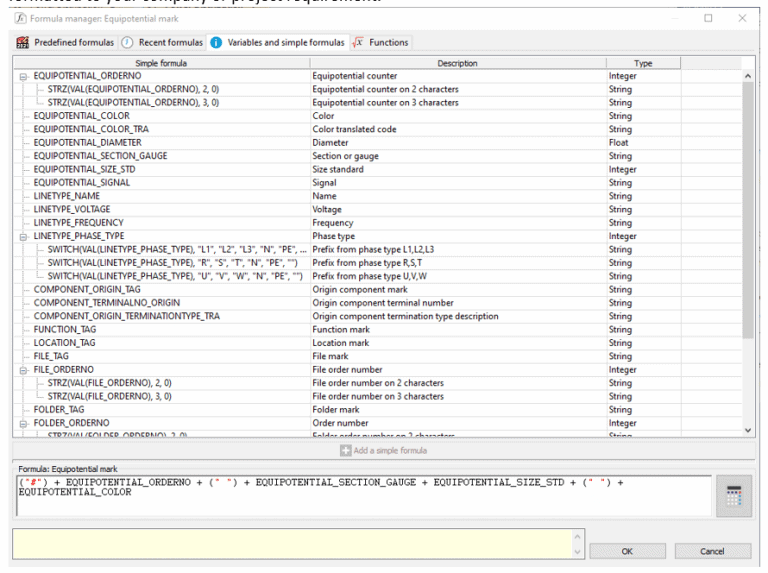Open the calculator icon beside the formula box
Screen dimensions: 768x573
pos(734,496)
